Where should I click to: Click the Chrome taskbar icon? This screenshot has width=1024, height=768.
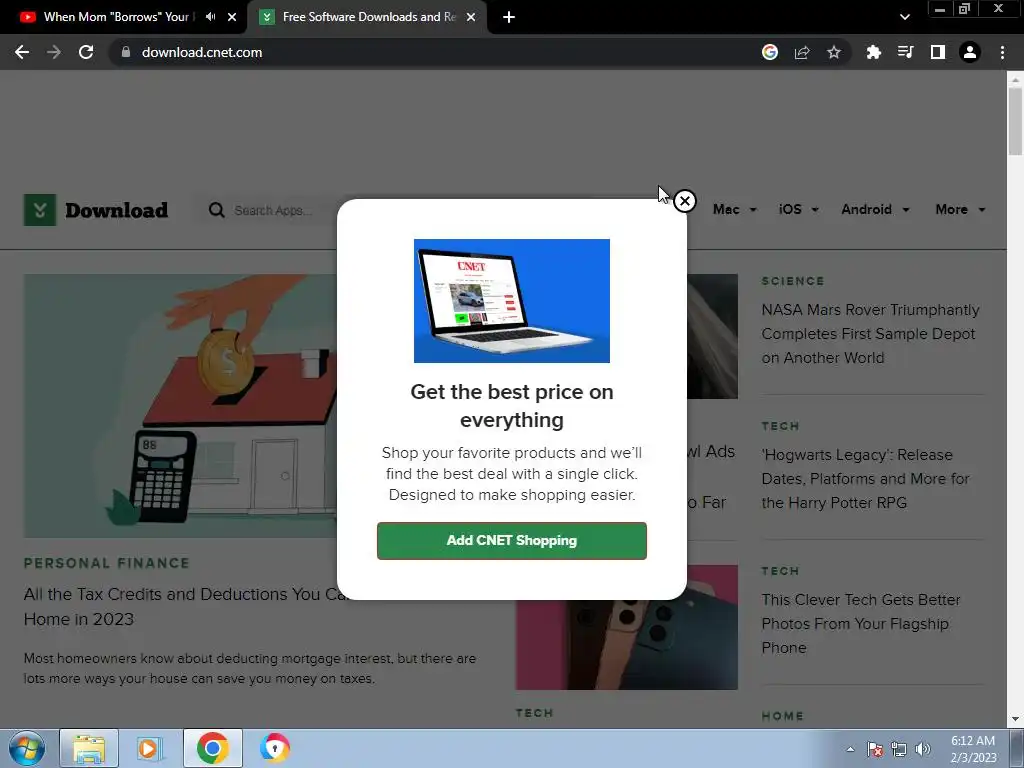212,748
